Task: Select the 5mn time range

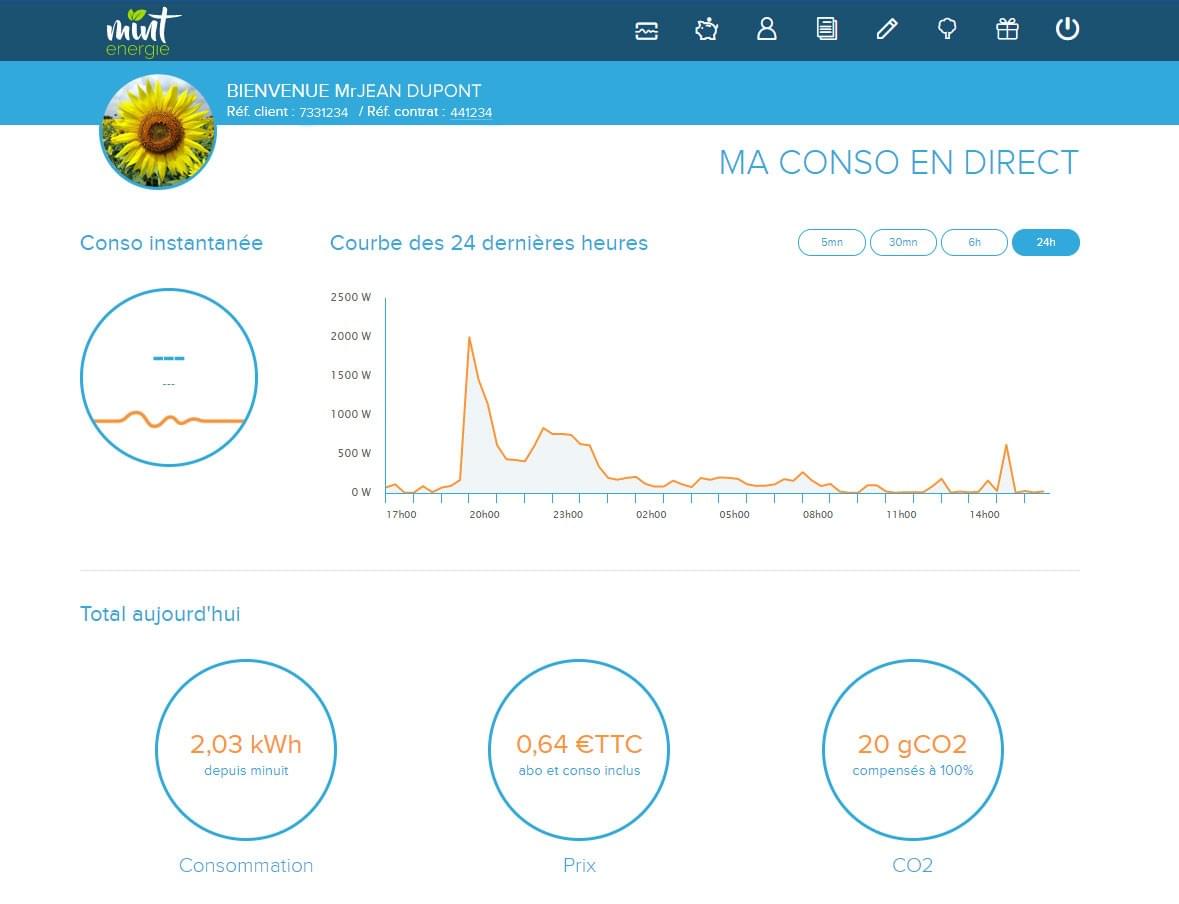Action: point(832,242)
